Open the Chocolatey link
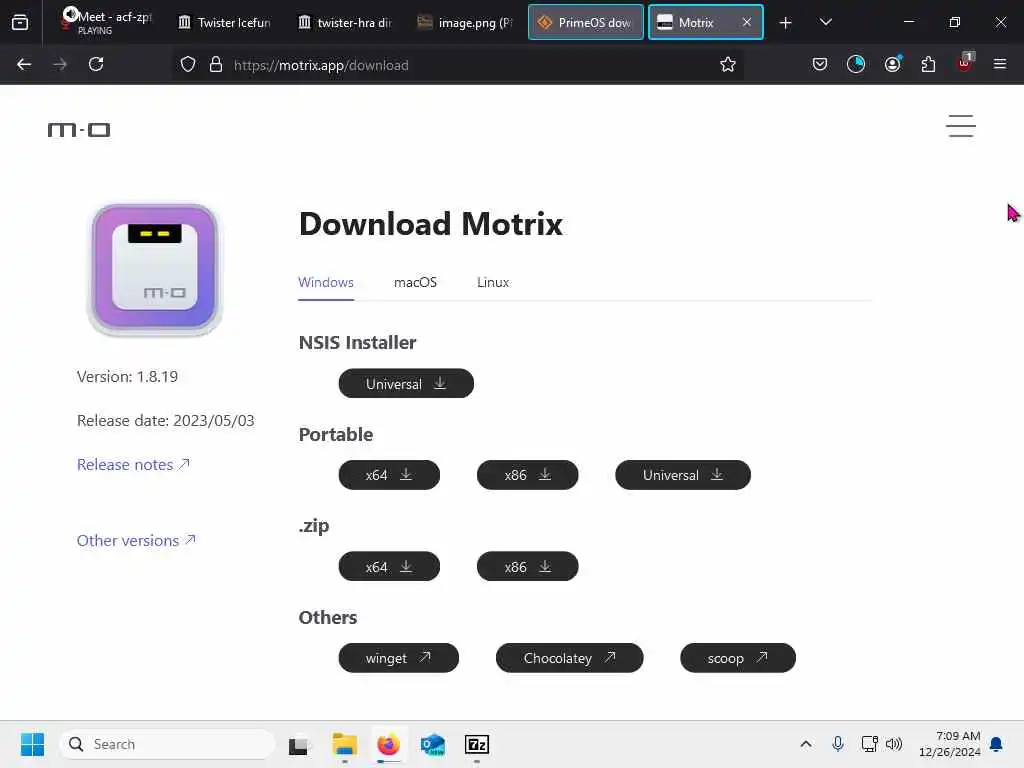 pyautogui.click(x=569, y=658)
